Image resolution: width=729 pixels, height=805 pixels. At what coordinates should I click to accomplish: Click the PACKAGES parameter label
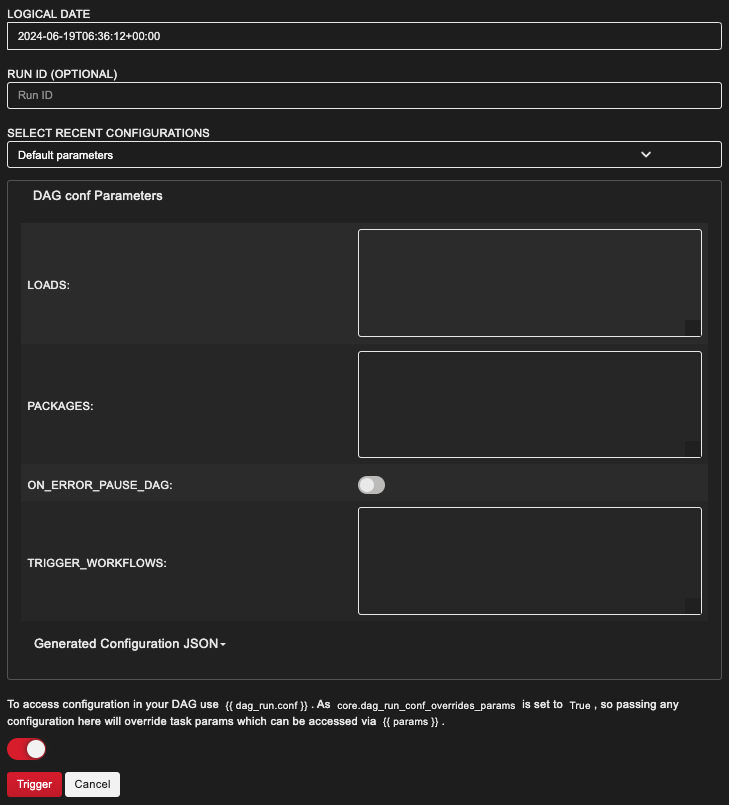coord(60,406)
